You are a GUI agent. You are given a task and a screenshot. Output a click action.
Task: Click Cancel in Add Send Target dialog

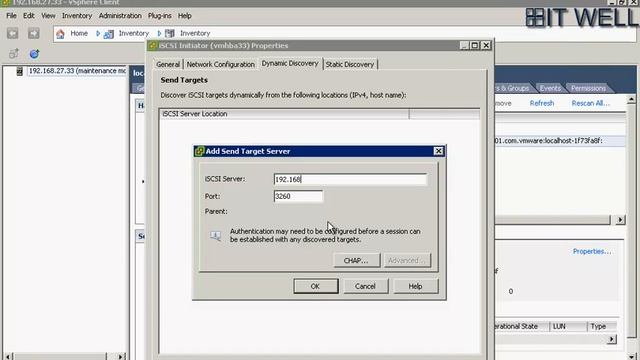tap(365, 286)
